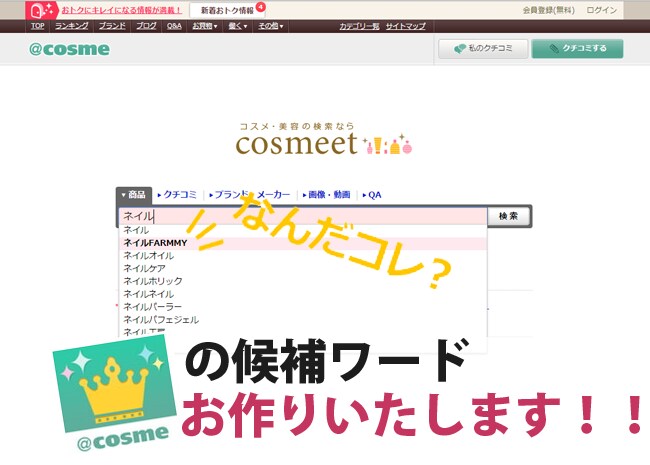The width and height of the screenshot is (650, 465).
Task: Expand the 働く dropdown menu
Action: pyautogui.click(x=238, y=26)
